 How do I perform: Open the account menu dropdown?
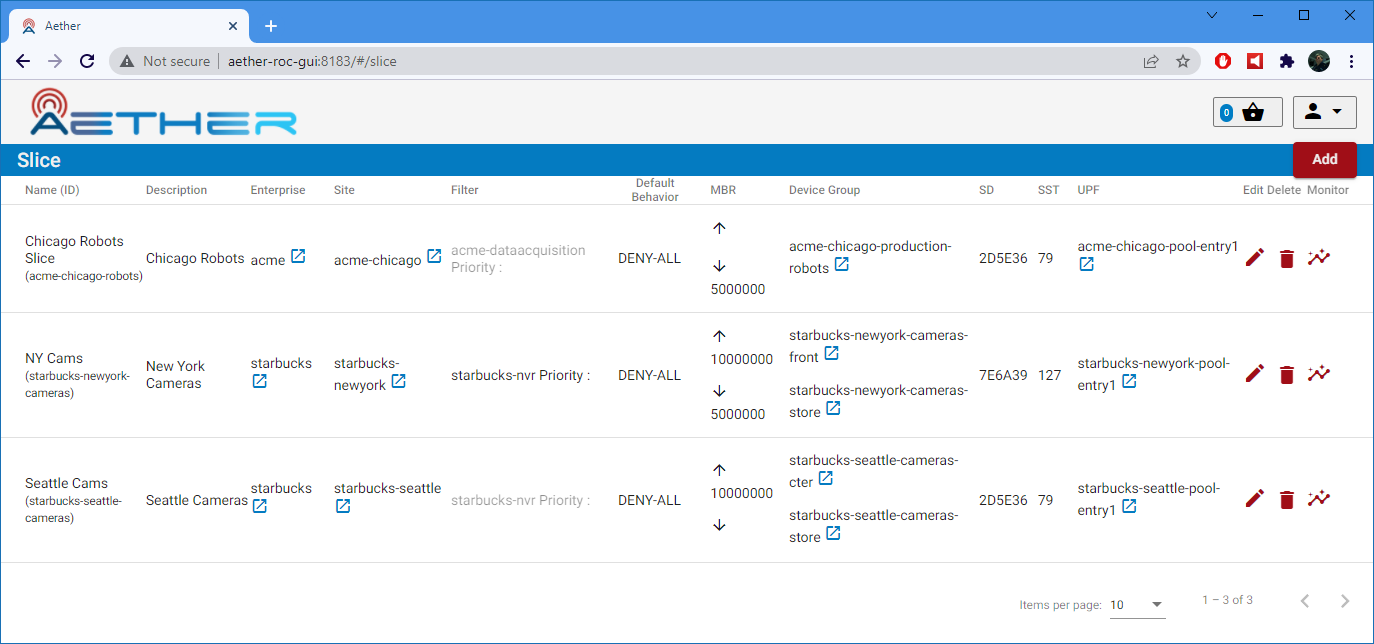coord(1324,112)
